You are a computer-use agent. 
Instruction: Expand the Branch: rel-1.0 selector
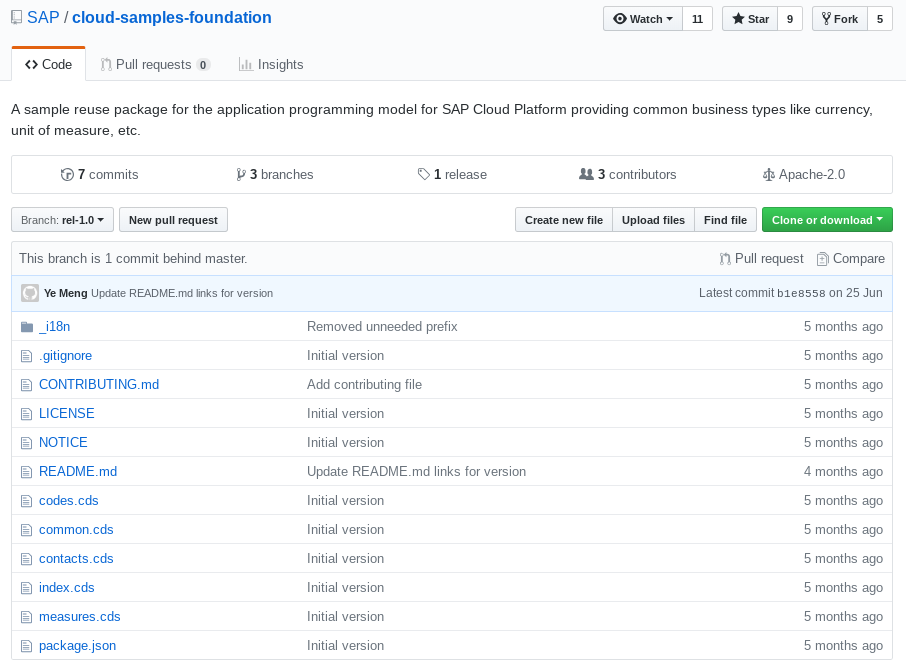[x=62, y=220]
